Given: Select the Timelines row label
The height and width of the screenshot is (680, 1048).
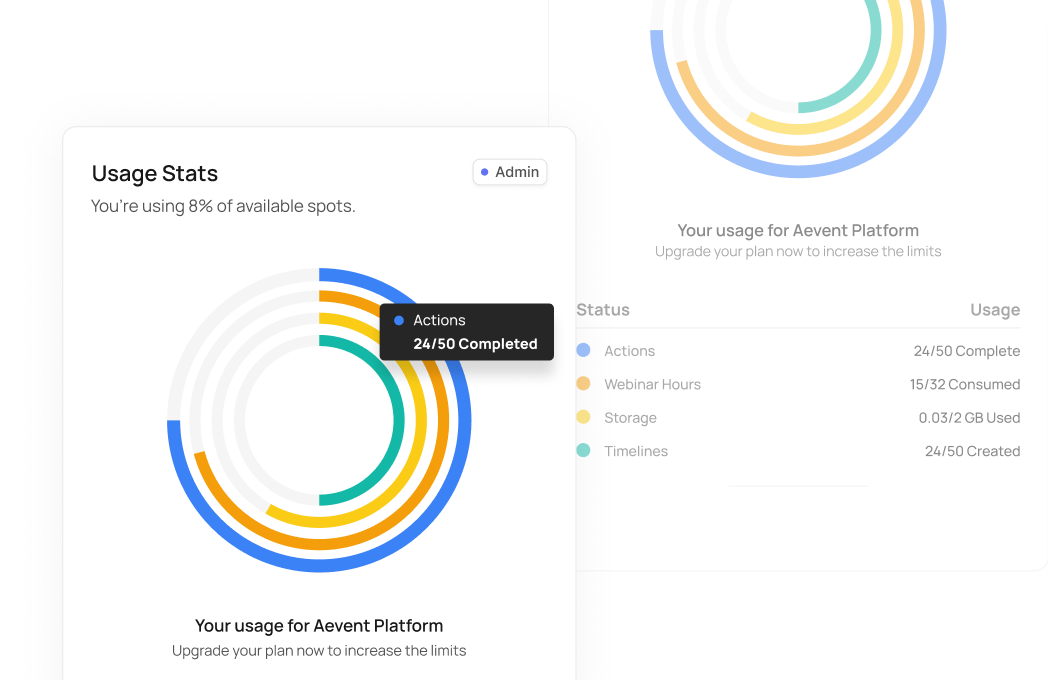Looking at the screenshot, I should pos(636,451).
